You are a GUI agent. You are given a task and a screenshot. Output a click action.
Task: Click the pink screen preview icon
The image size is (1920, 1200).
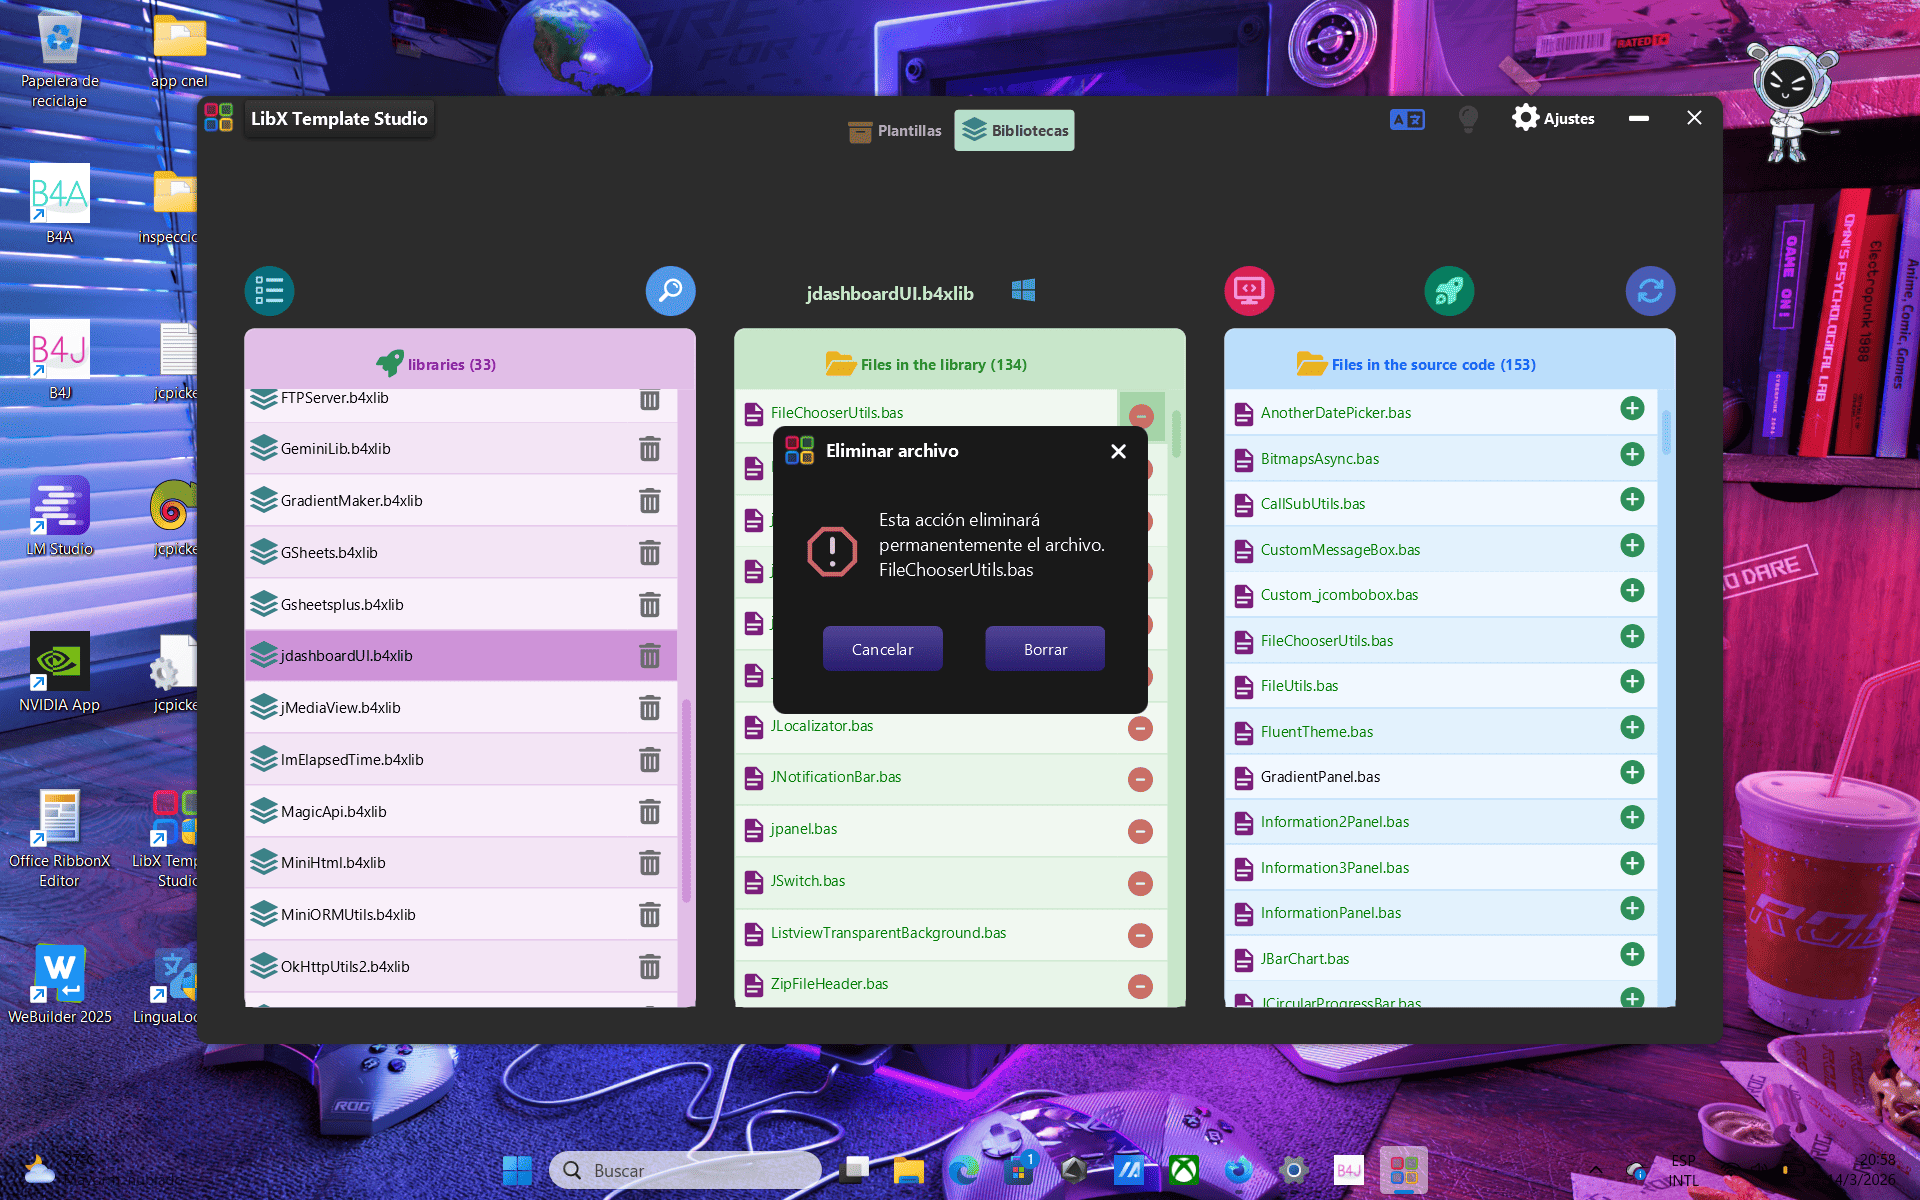pyautogui.click(x=1249, y=291)
